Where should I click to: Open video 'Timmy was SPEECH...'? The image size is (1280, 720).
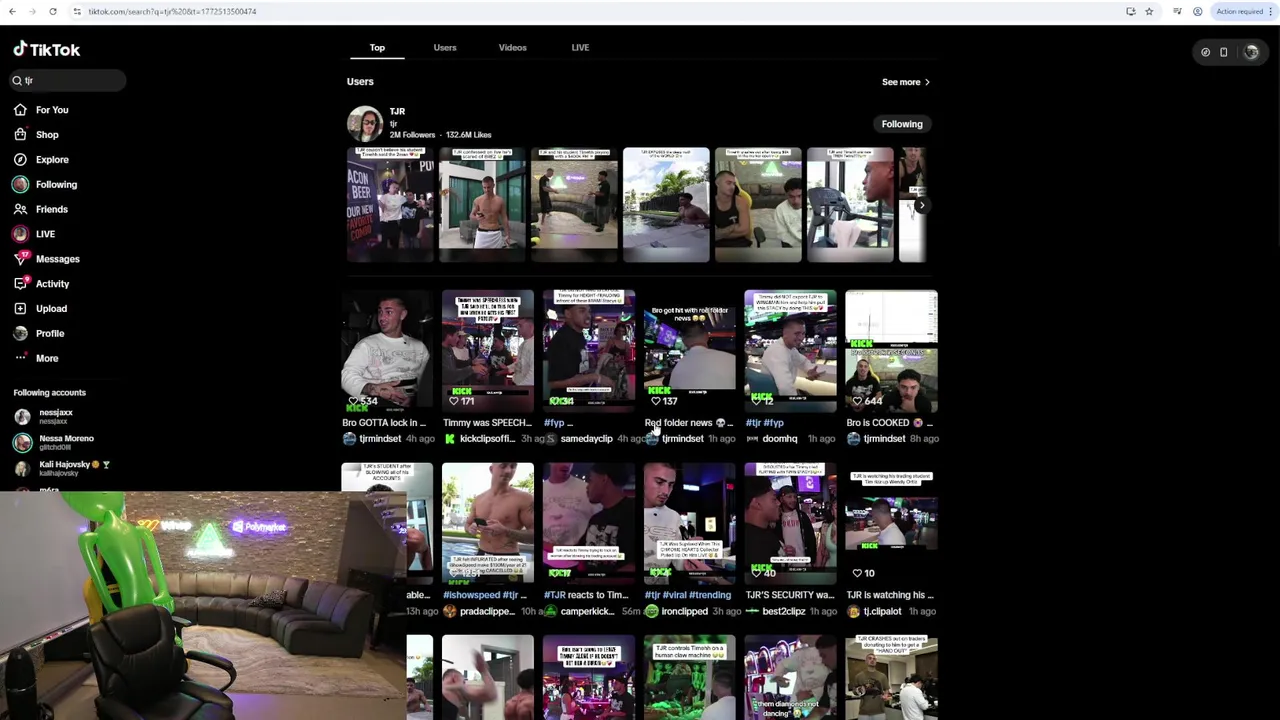488,351
